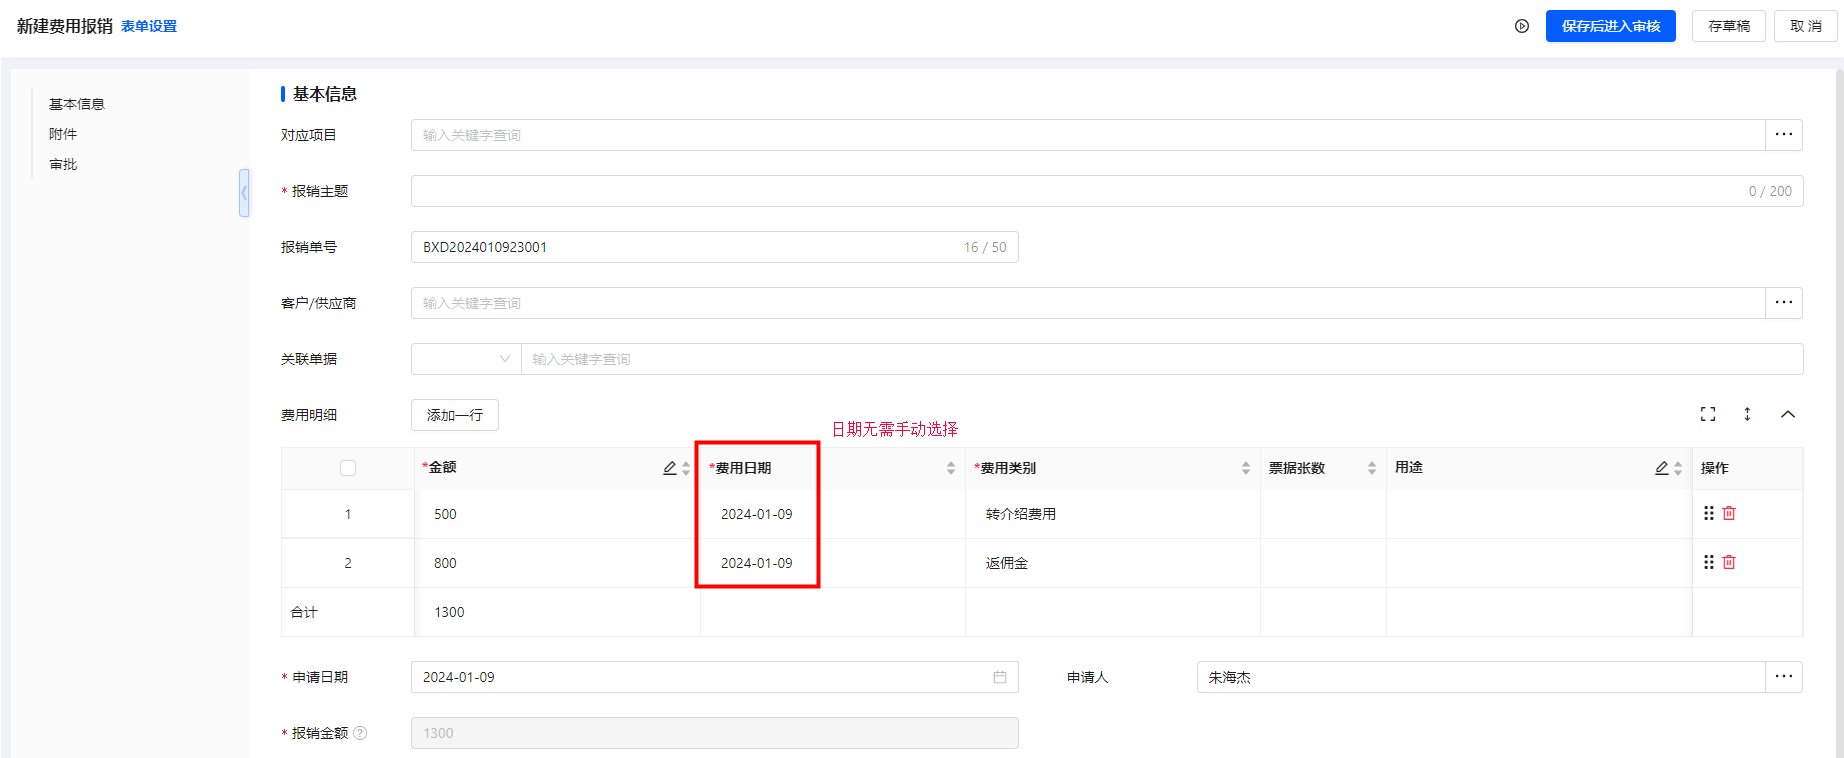Click drag handle of row 2
This screenshot has height=758, width=1844.
point(1709,562)
